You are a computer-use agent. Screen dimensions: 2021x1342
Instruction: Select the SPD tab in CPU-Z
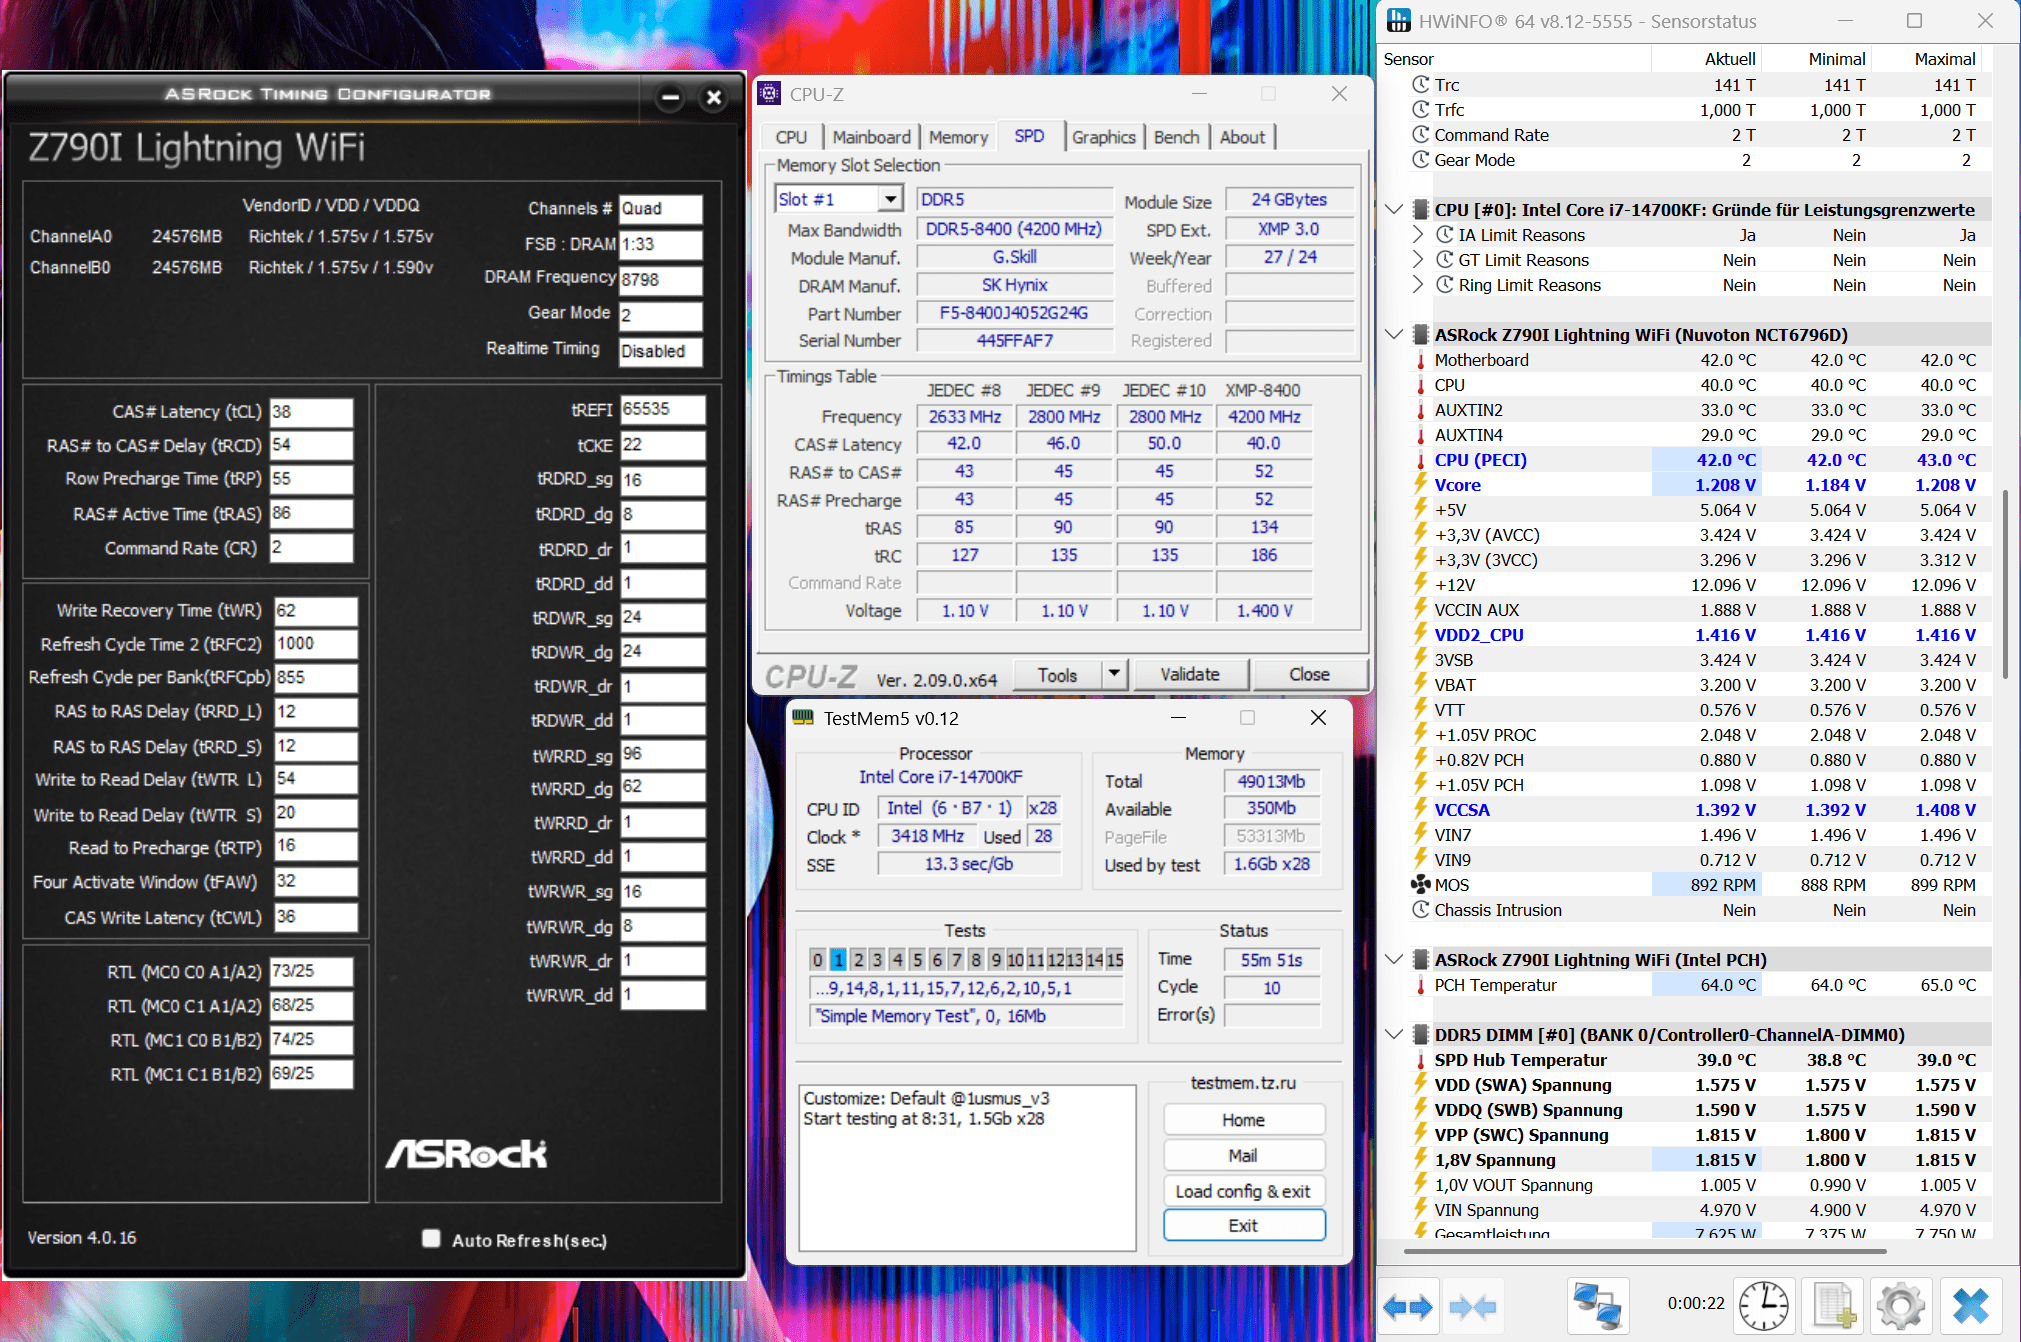tap(1029, 136)
